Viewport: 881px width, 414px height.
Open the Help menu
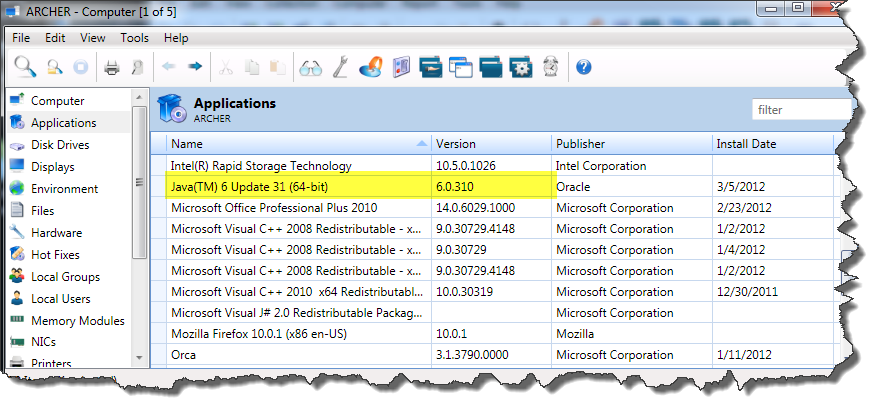(x=176, y=38)
